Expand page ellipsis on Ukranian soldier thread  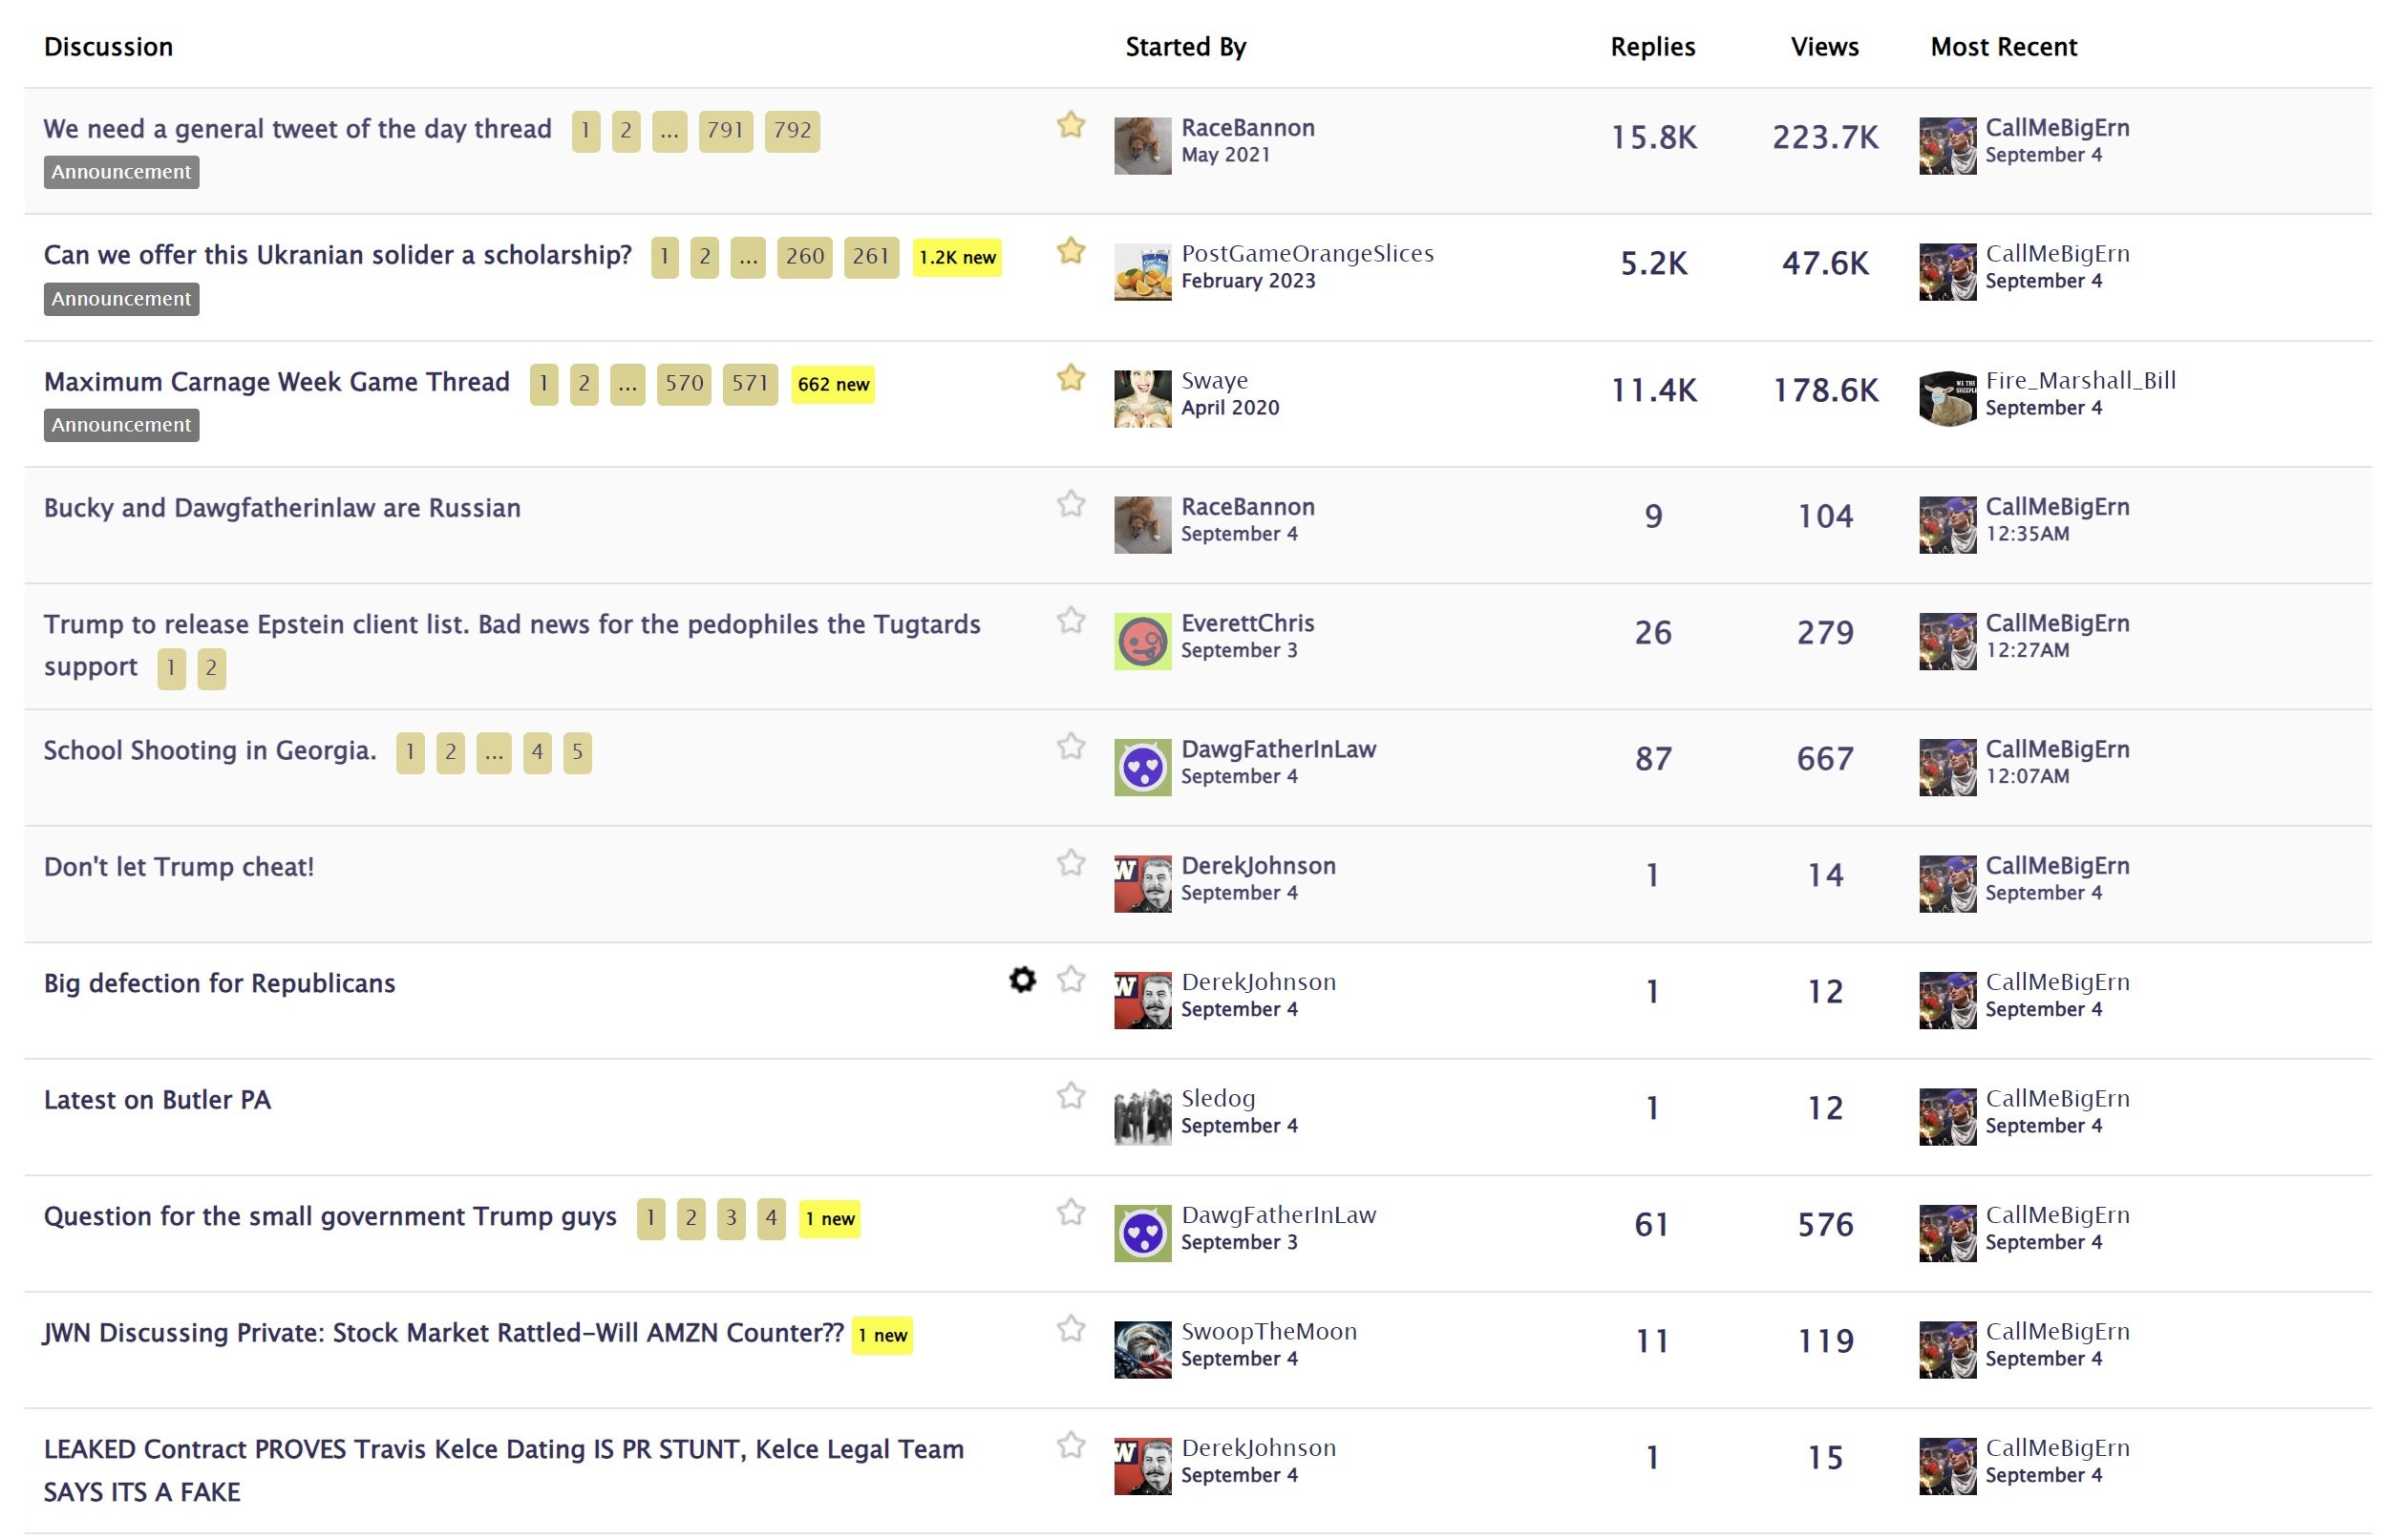[x=748, y=258]
